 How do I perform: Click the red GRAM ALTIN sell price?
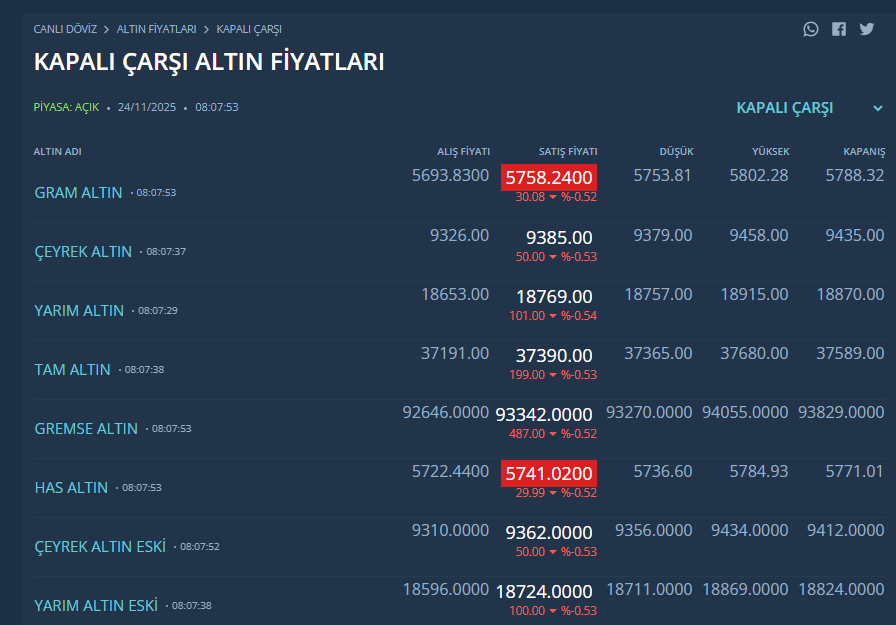click(549, 178)
